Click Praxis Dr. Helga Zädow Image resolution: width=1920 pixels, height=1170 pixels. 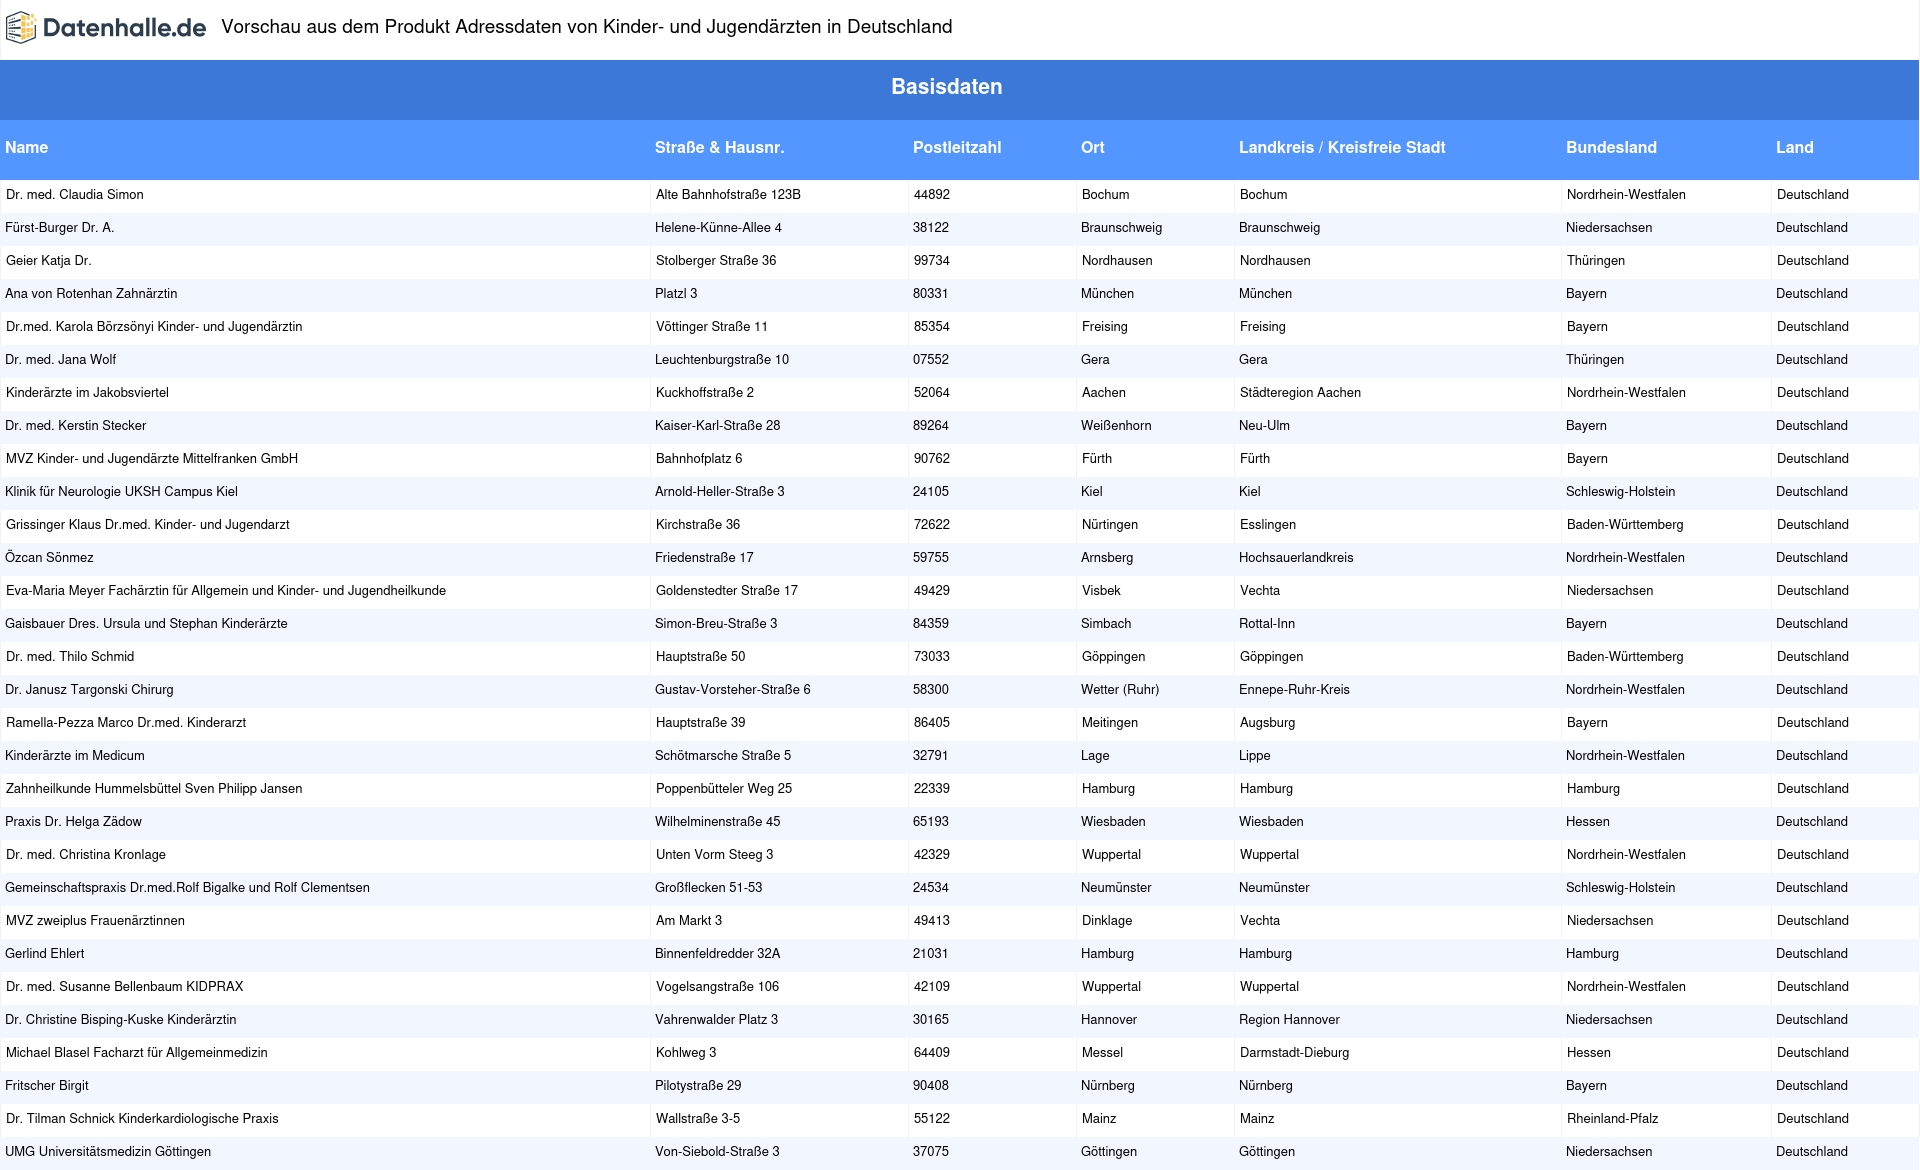tap(73, 822)
